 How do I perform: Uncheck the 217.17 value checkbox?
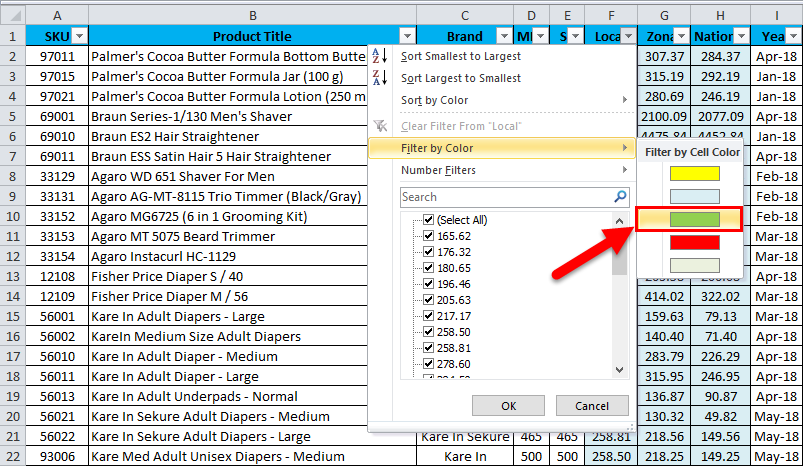pos(429,315)
